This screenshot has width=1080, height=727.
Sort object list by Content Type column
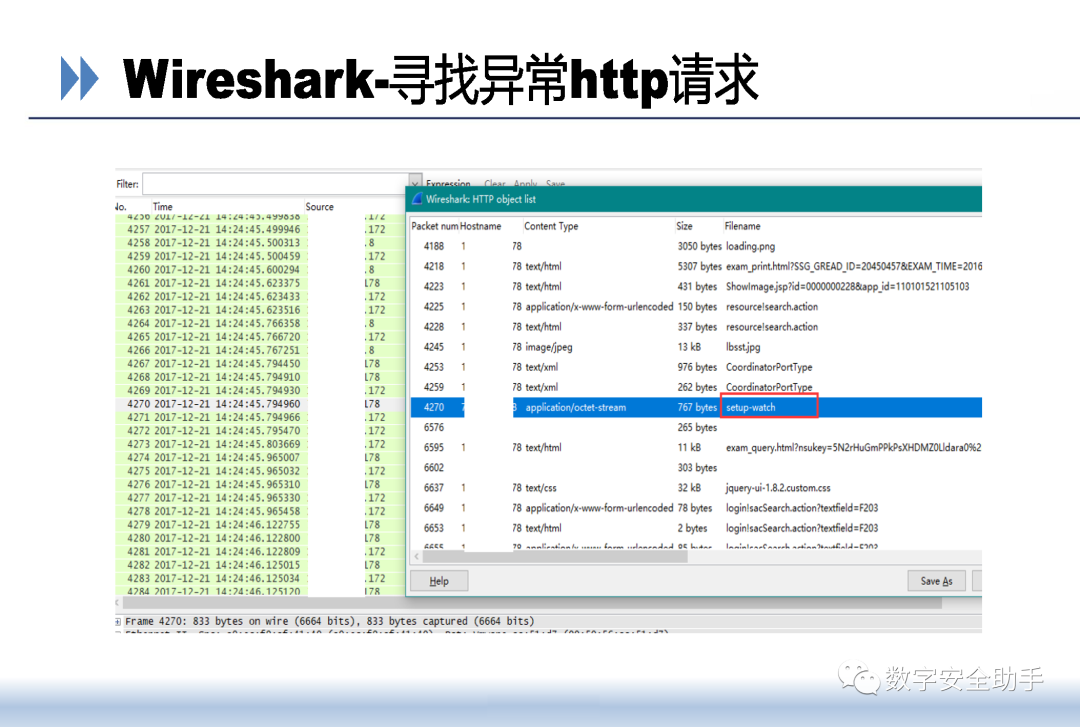(x=551, y=226)
